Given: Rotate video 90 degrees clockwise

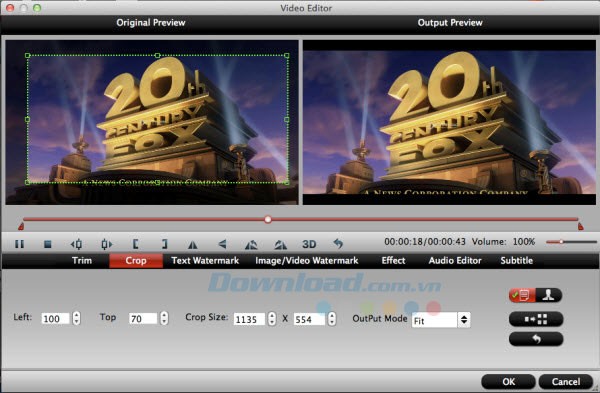Looking at the screenshot, I should (280, 244).
